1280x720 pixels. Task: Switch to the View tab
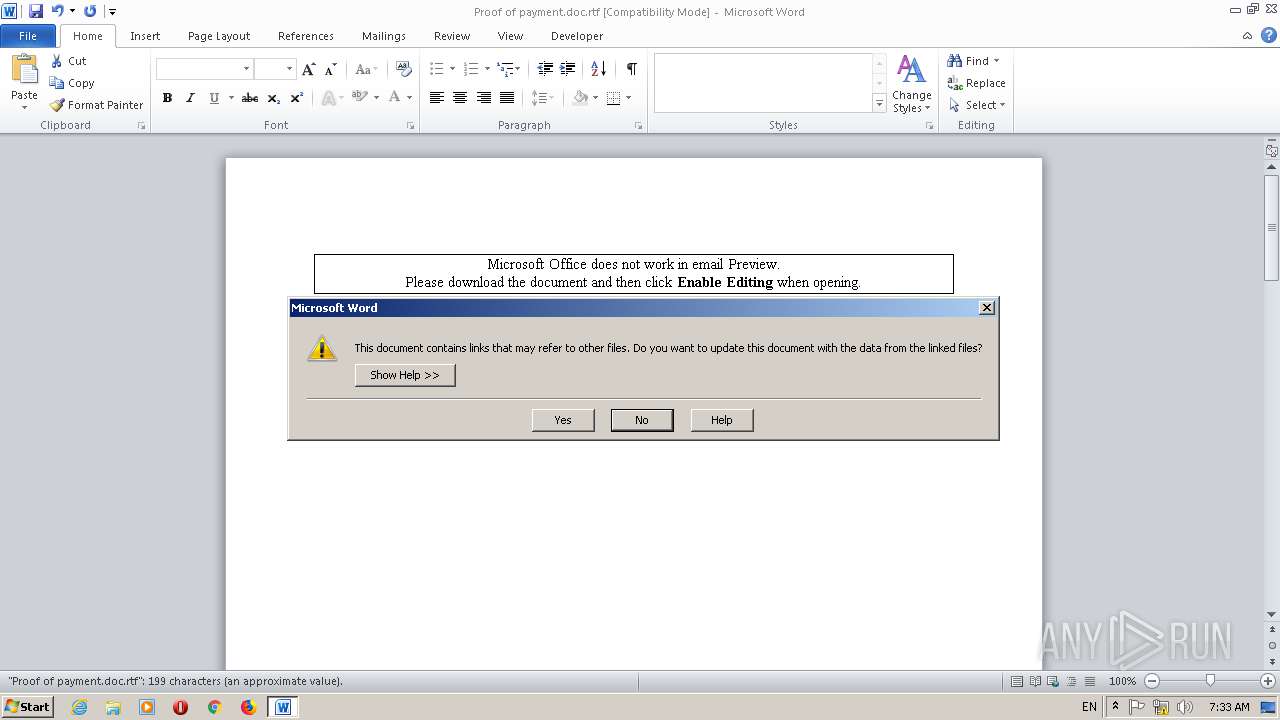pos(510,36)
